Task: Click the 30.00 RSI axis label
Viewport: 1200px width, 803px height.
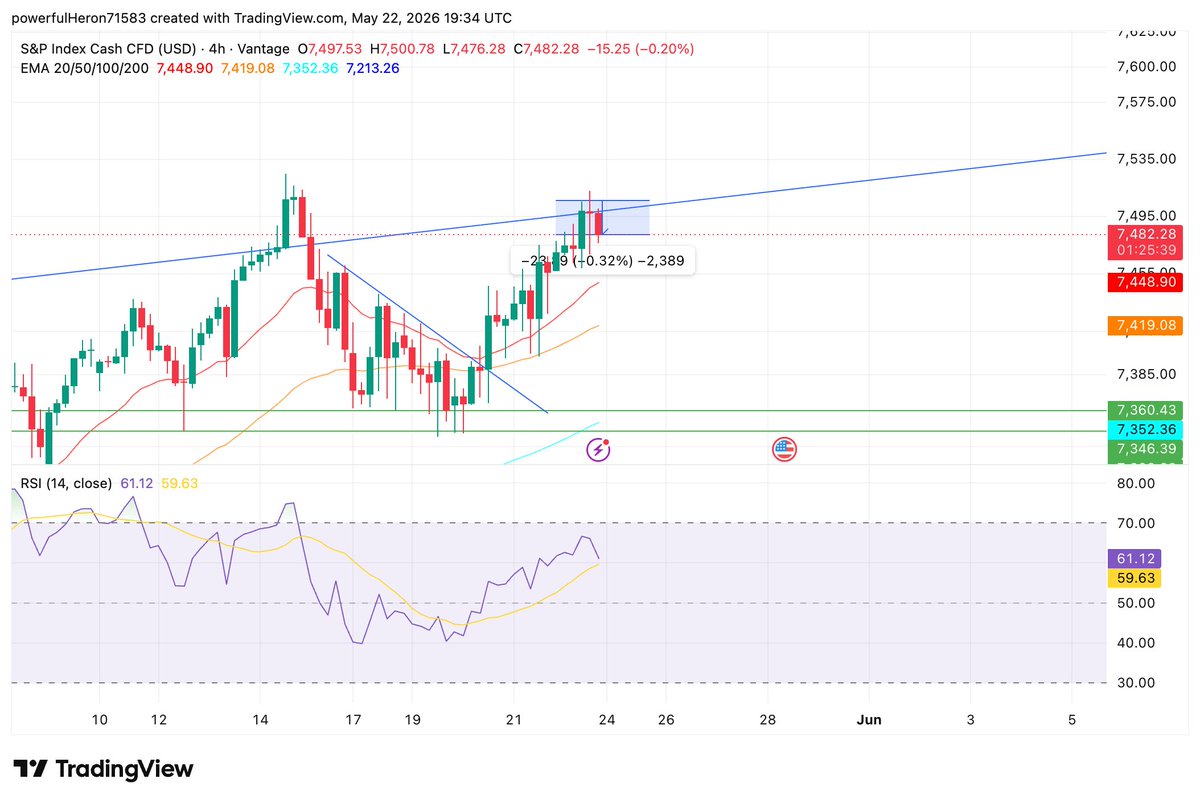Action: coord(1136,683)
